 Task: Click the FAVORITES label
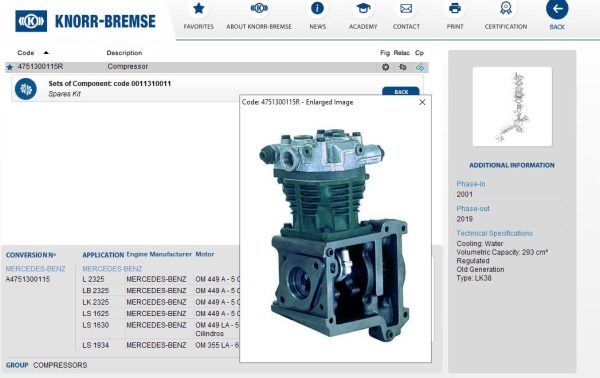(x=199, y=27)
